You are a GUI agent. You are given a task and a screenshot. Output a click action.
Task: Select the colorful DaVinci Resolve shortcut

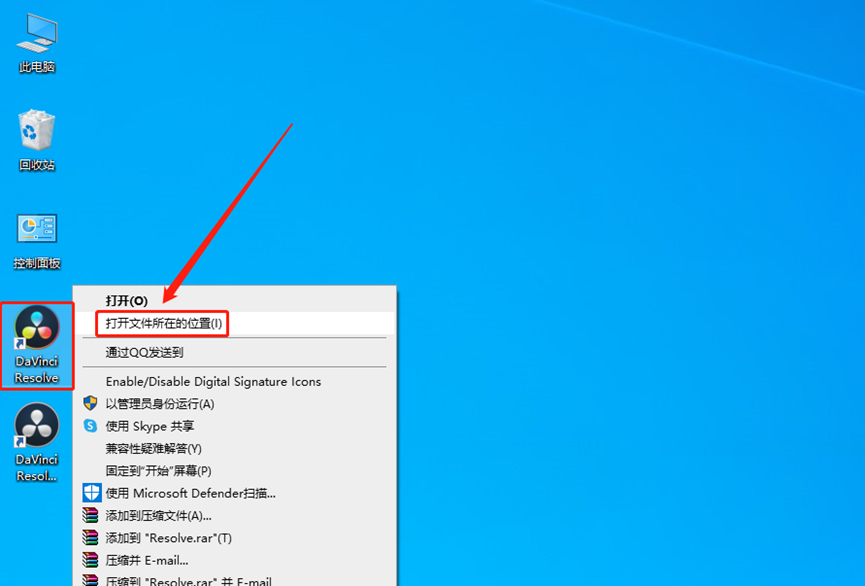36,345
